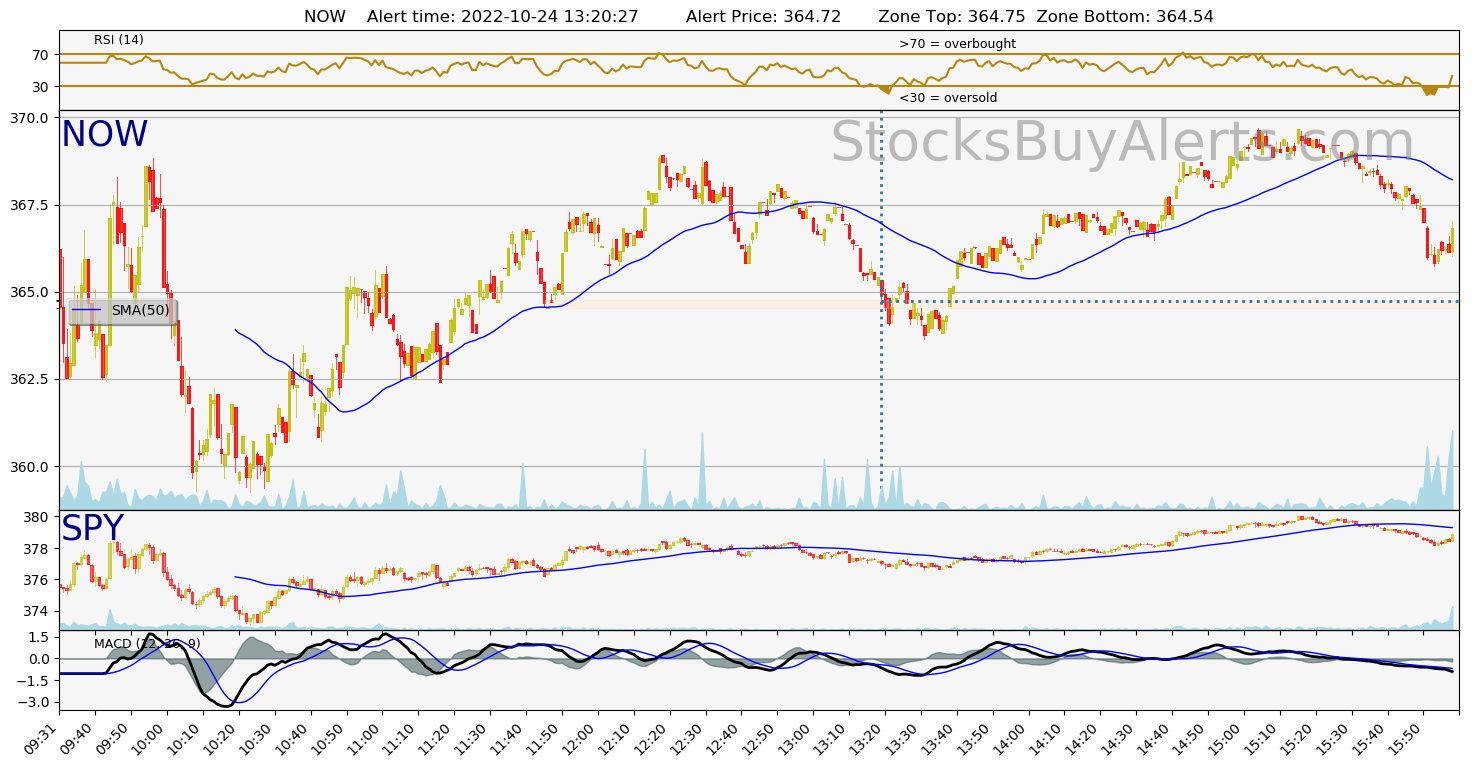Click the 13:00 time axis label

pos(793,740)
